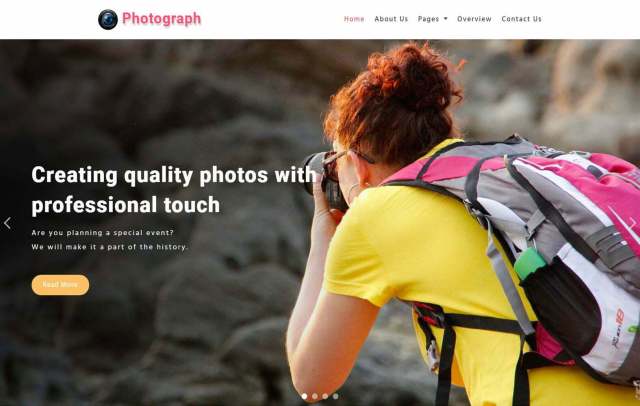Image resolution: width=640 pixels, height=406 pixels.
Task: Select the fourth carousel indicator dot
Action: 336,396
